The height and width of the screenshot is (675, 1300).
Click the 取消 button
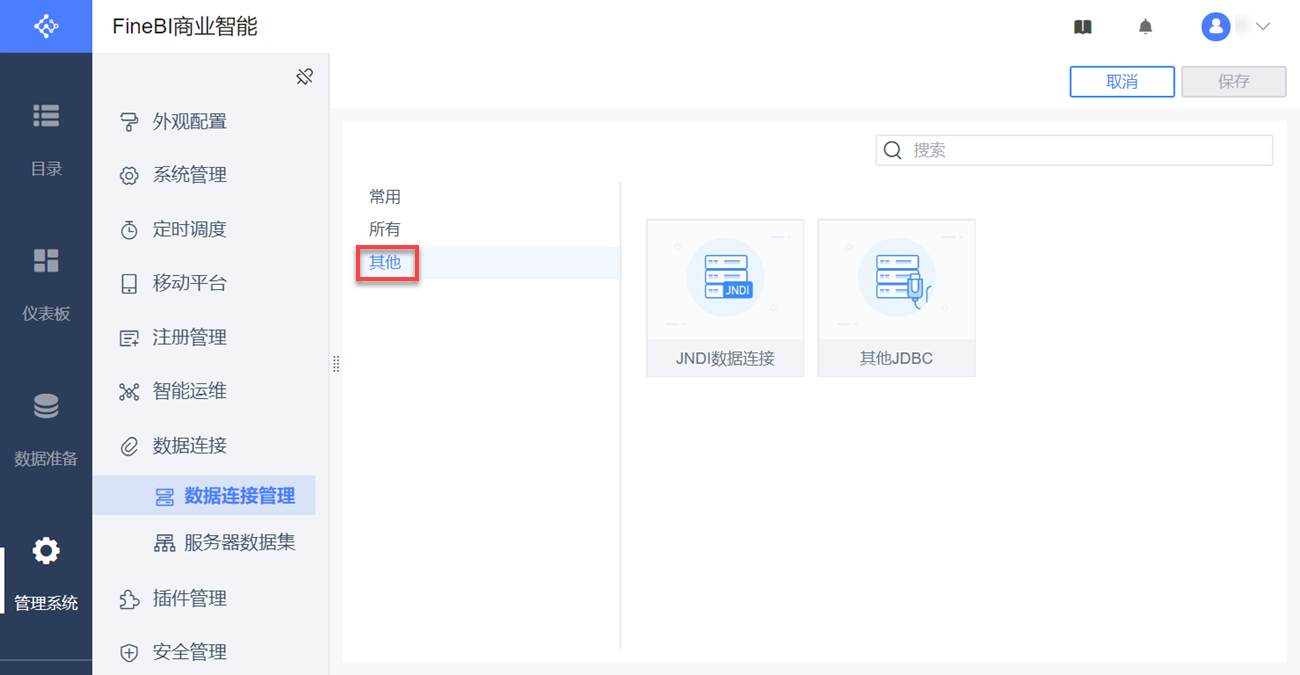[1122, 82]
